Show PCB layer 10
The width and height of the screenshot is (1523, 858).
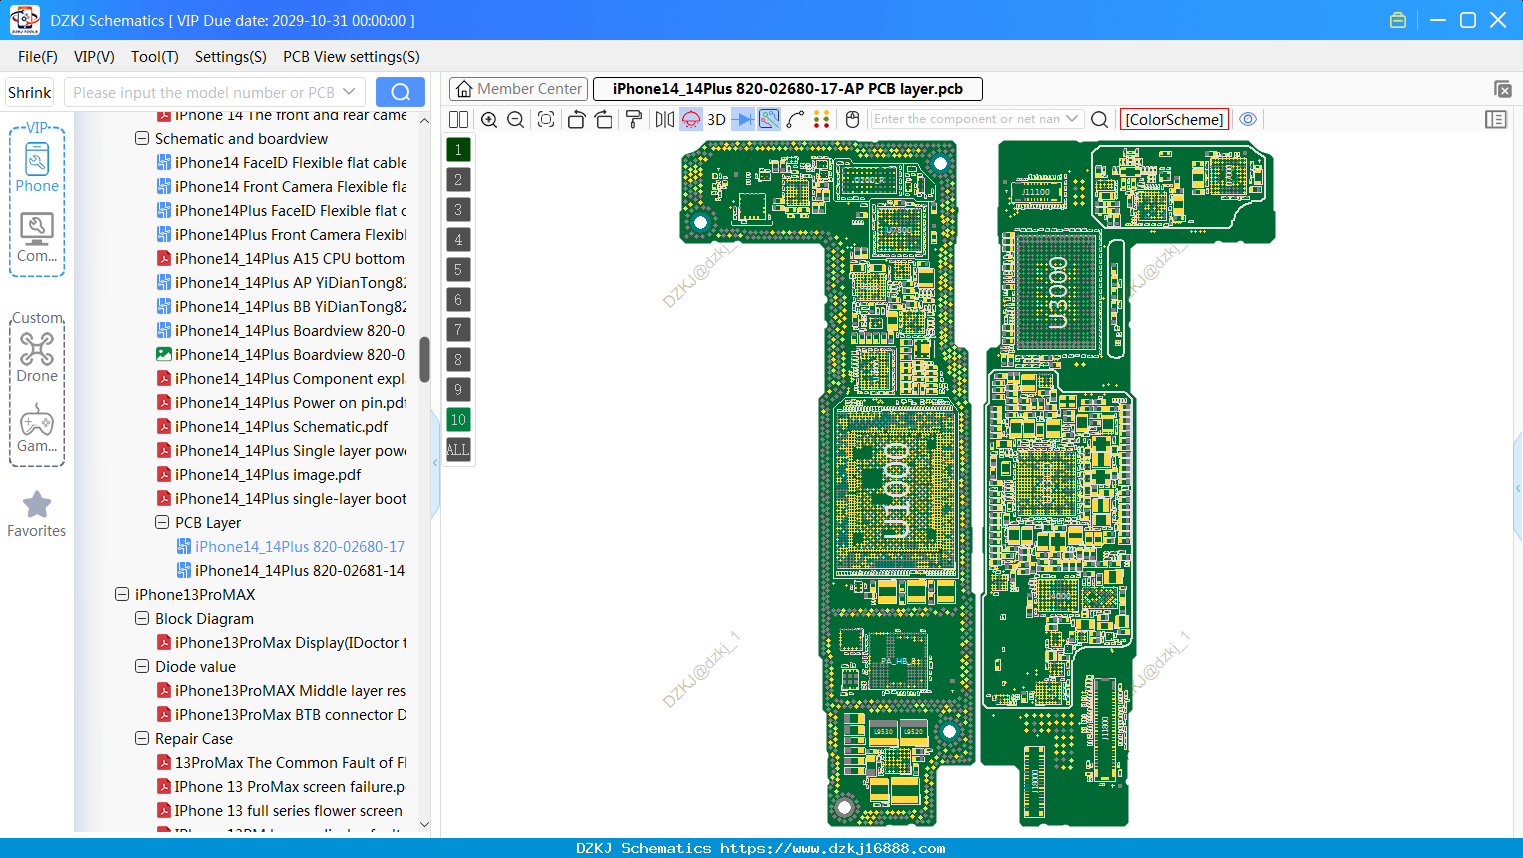pyautogui.click(x=458, y=419)
